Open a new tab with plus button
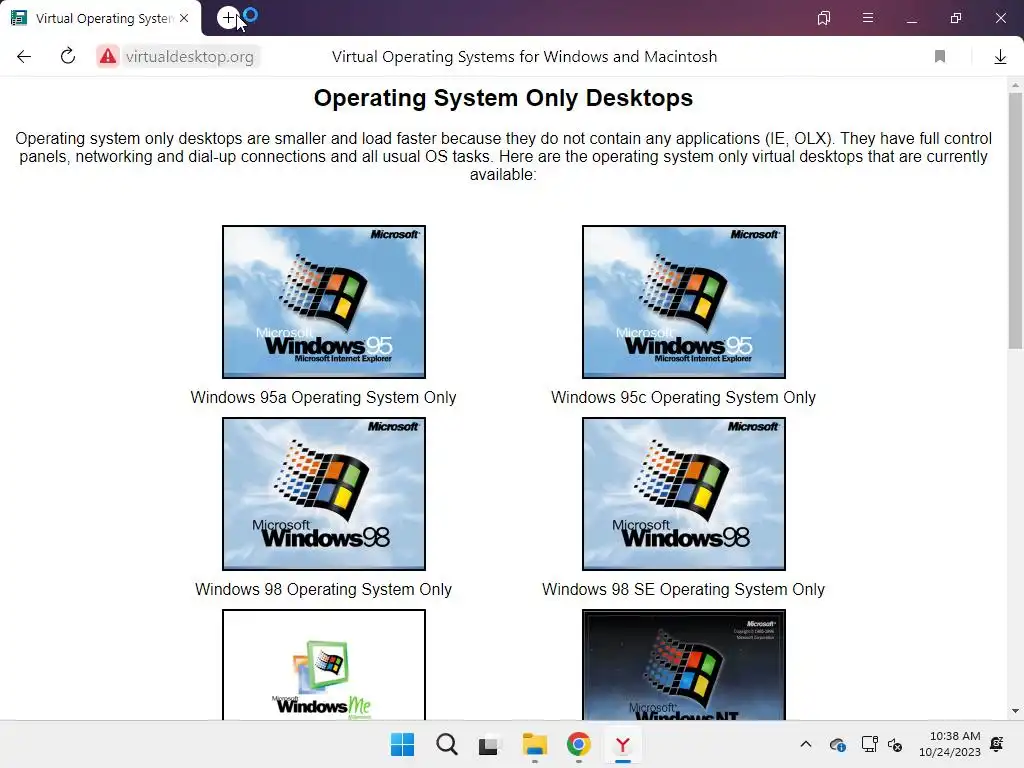 tap(228, 18)
